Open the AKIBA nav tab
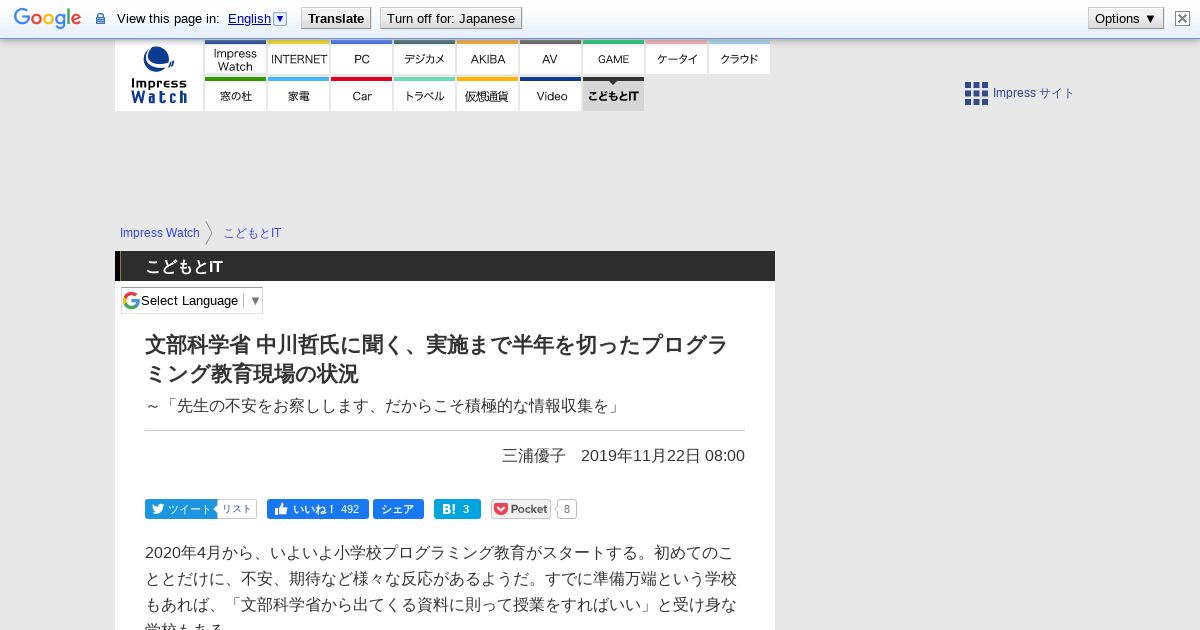This screenshot has height=630, width=1200. pyautogui.click(x=487, y=58)
